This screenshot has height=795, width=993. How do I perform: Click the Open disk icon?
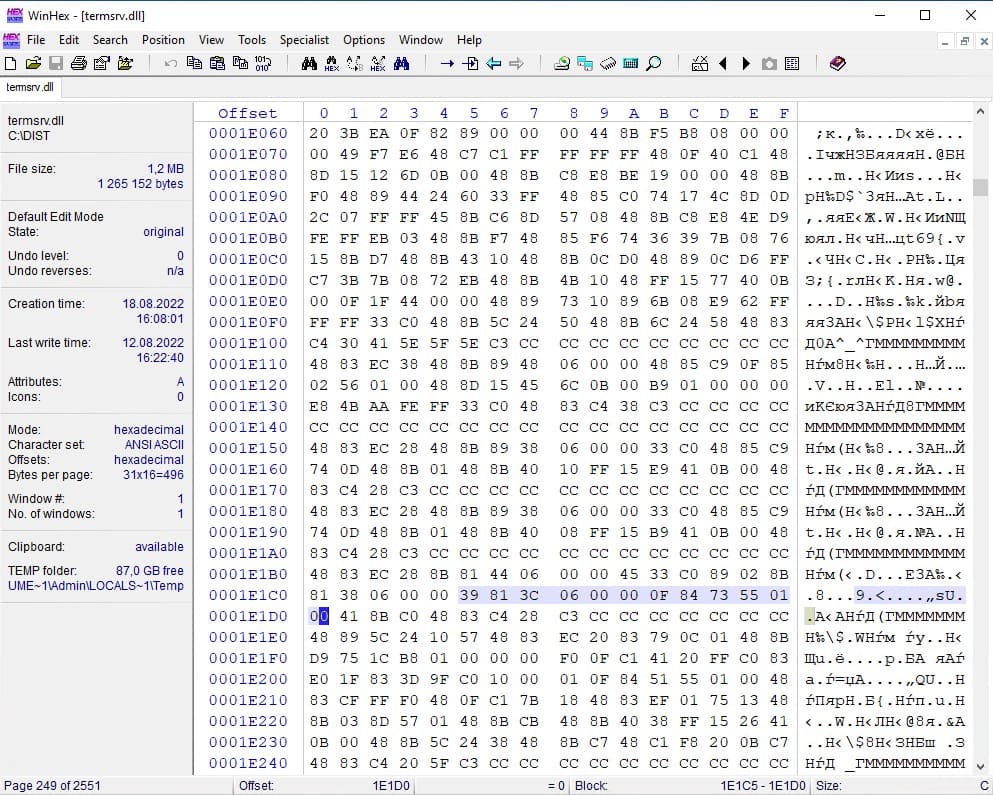562,63
